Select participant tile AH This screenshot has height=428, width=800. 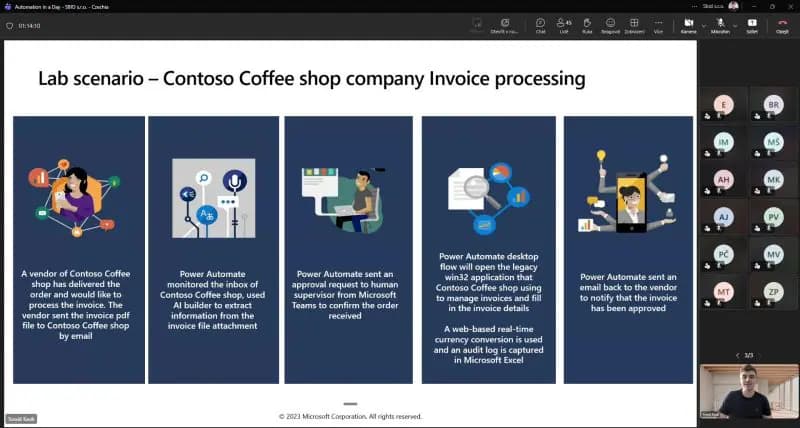click(x=723, y=180)
